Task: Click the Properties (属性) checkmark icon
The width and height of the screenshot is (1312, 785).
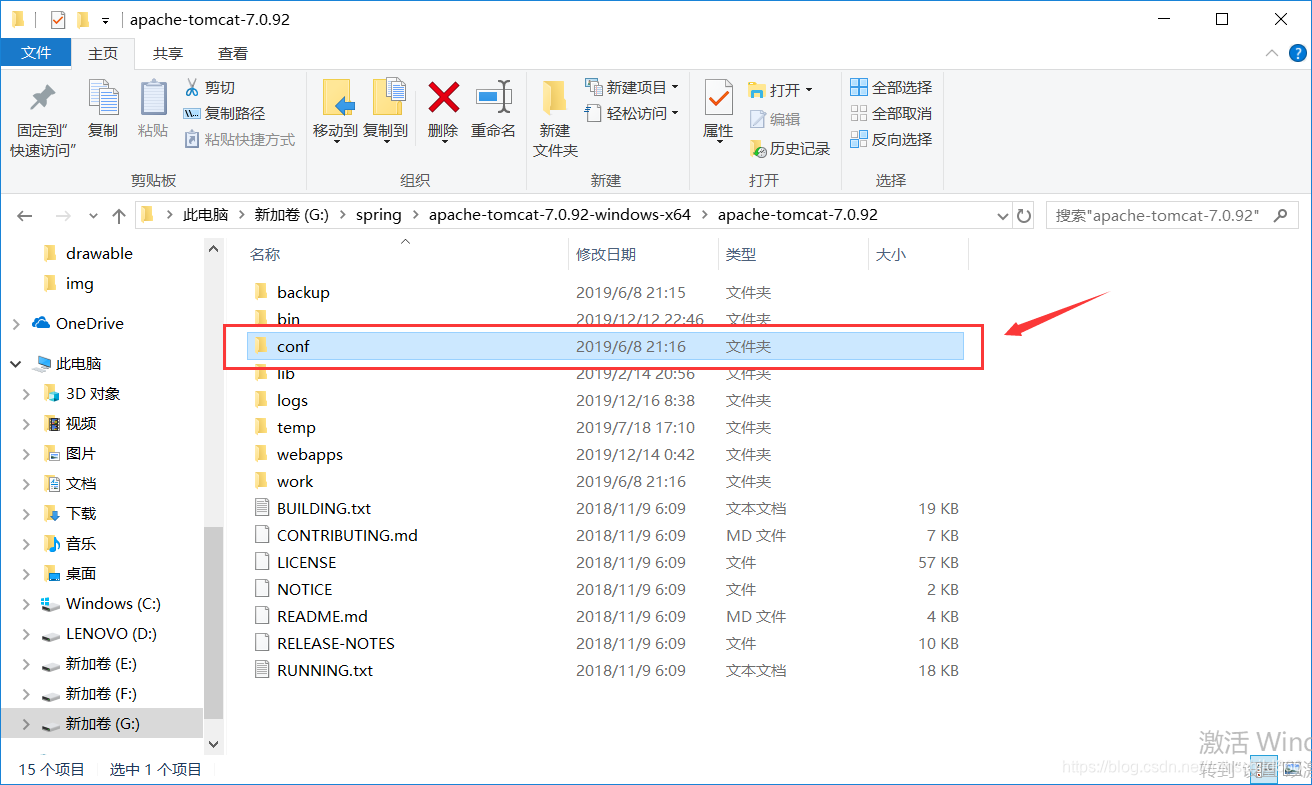Action: (718, 98)
